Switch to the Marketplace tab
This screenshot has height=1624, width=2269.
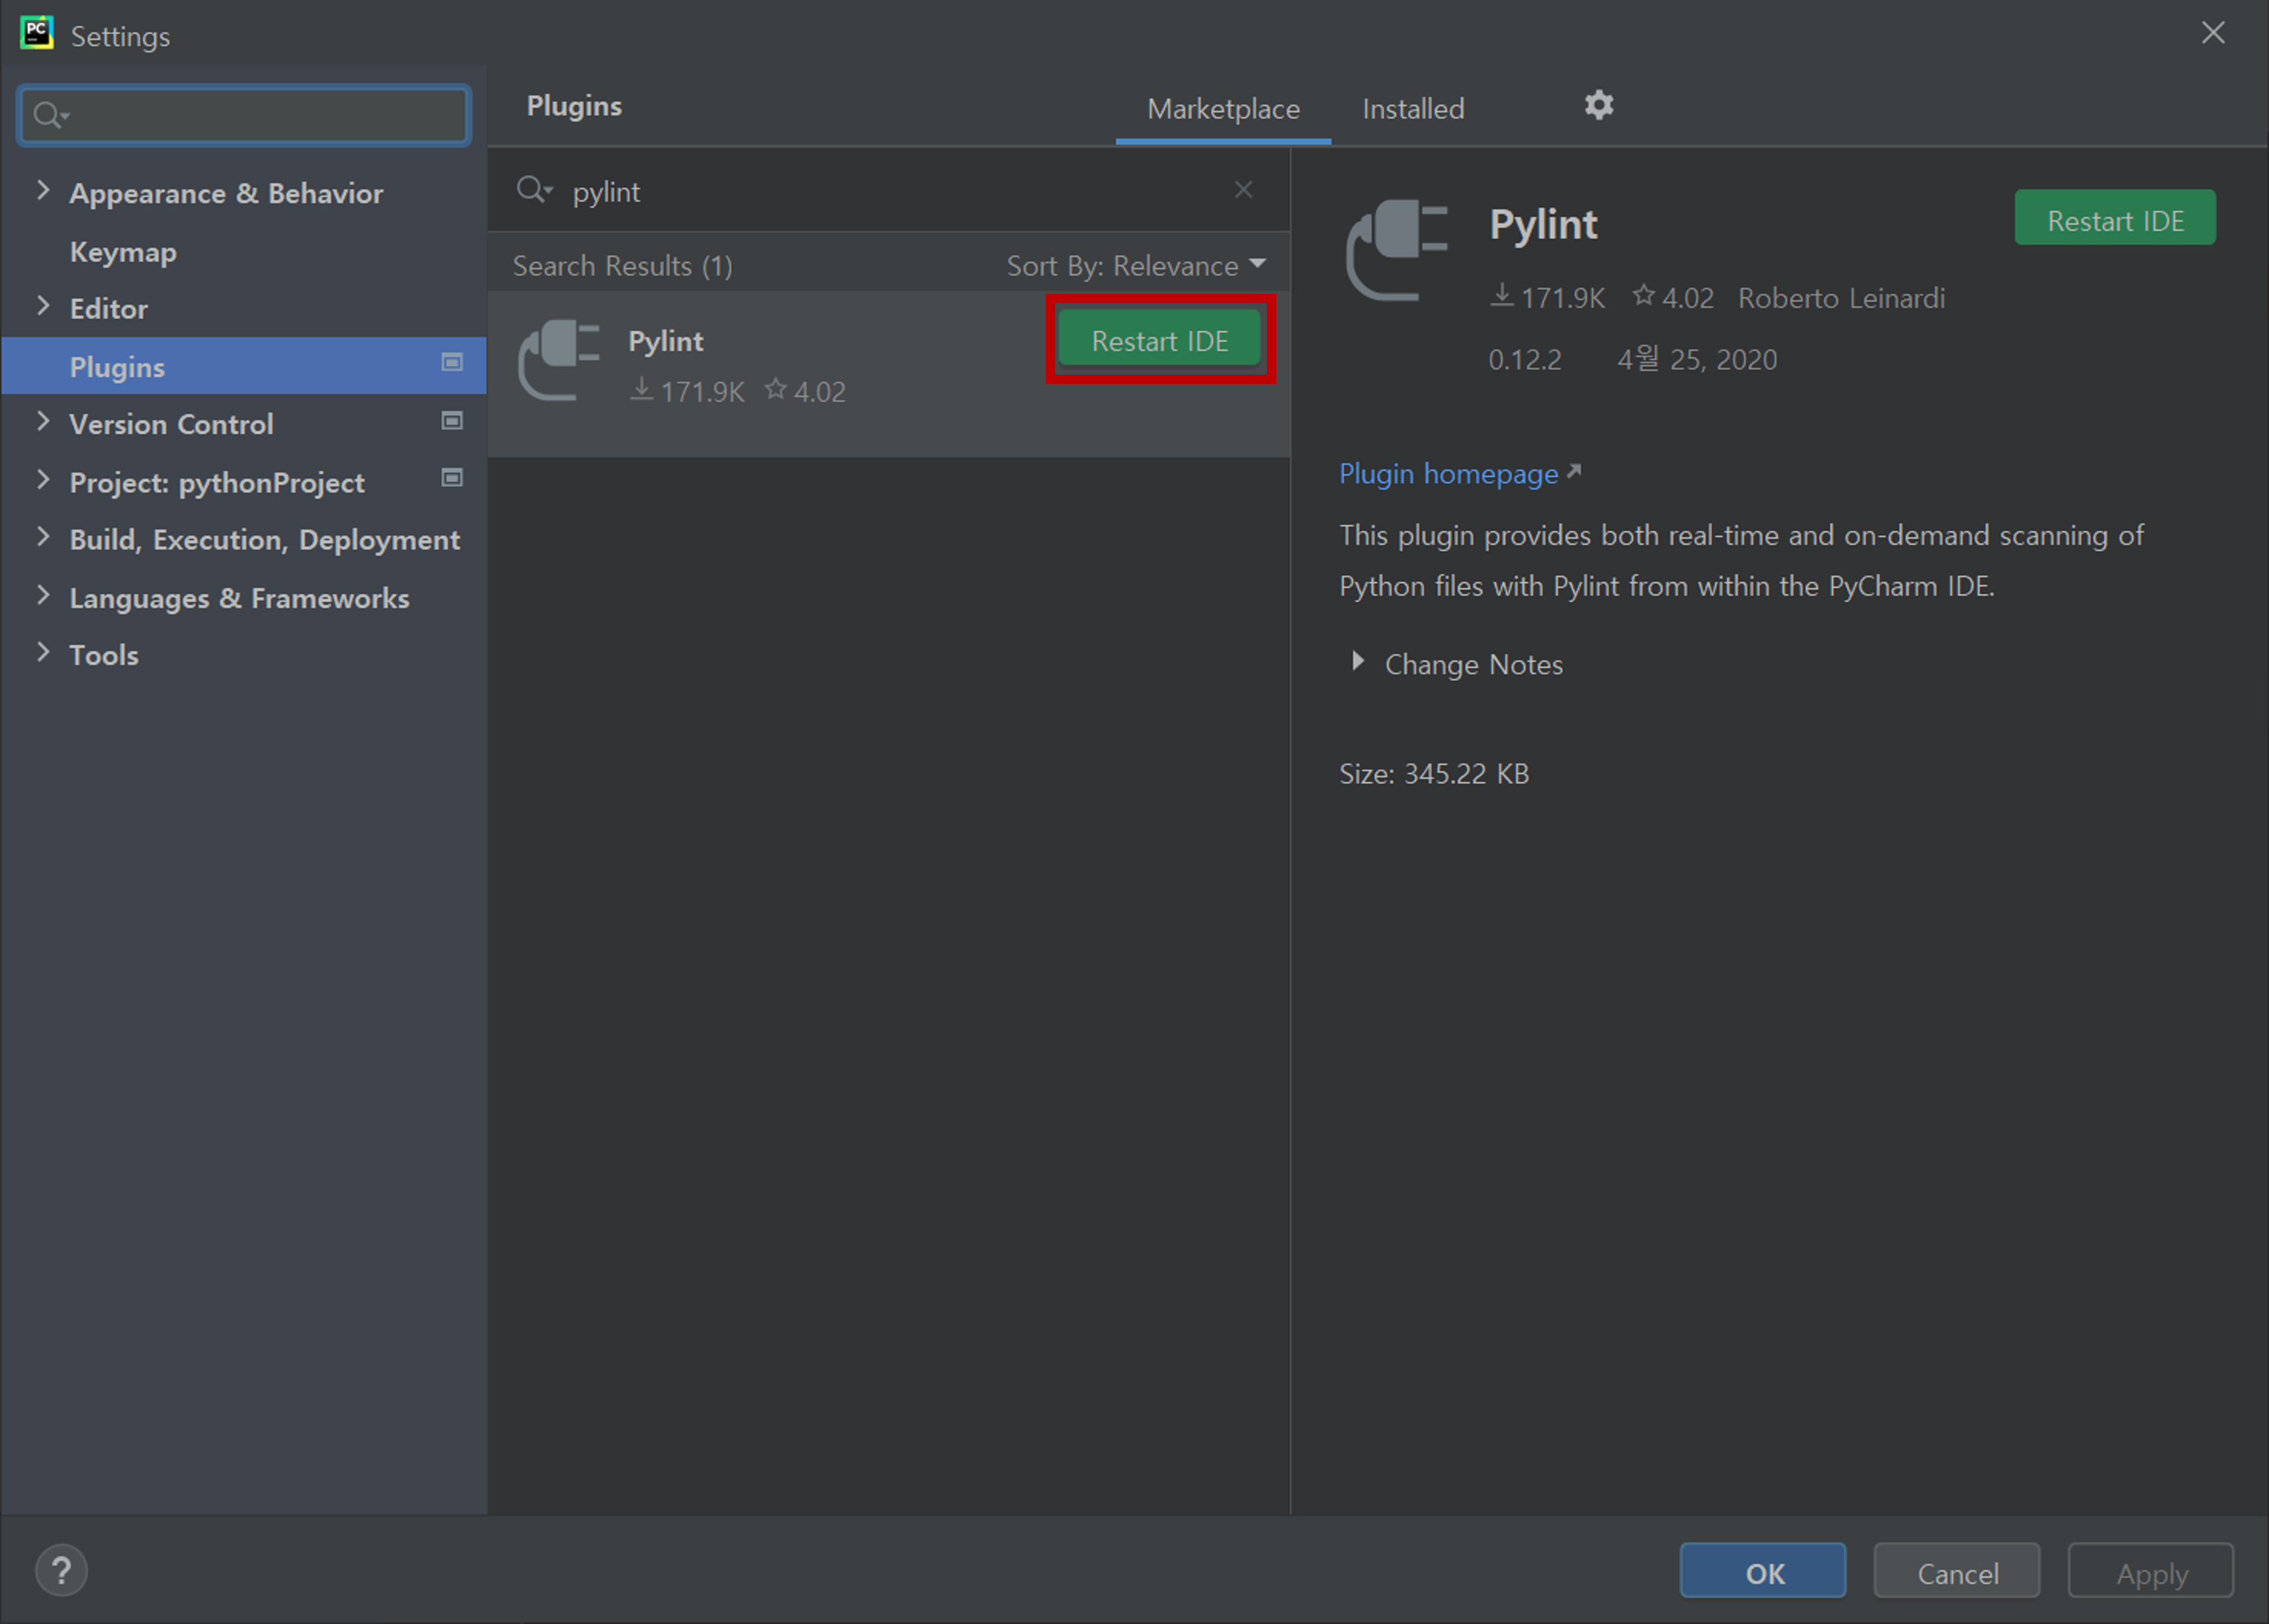(x=1222, y=109)
